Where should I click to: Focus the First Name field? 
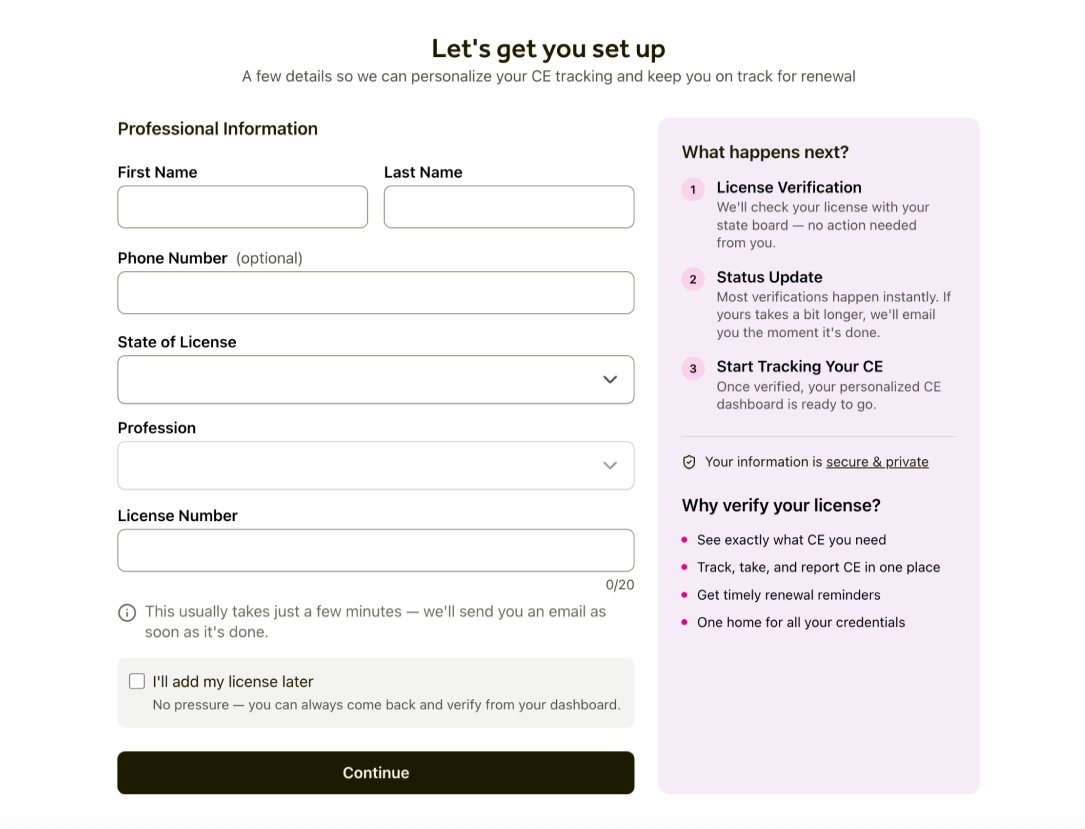click(x=242, y=207)
